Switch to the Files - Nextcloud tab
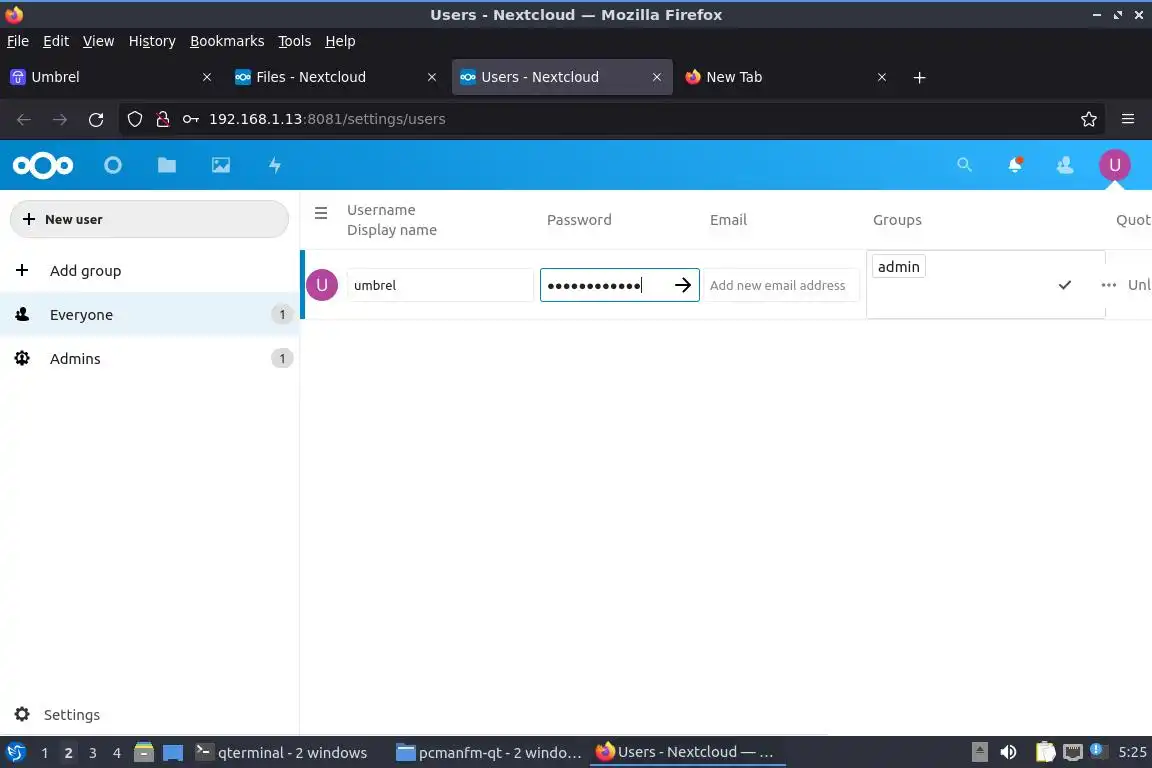 click(335, 77)
